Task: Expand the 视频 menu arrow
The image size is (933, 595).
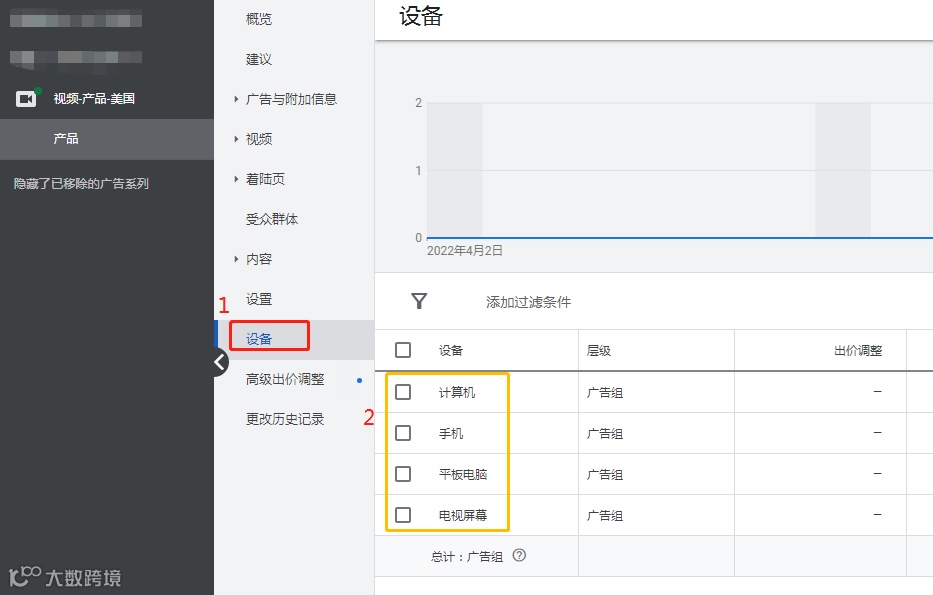Action: tap(236, 139)
